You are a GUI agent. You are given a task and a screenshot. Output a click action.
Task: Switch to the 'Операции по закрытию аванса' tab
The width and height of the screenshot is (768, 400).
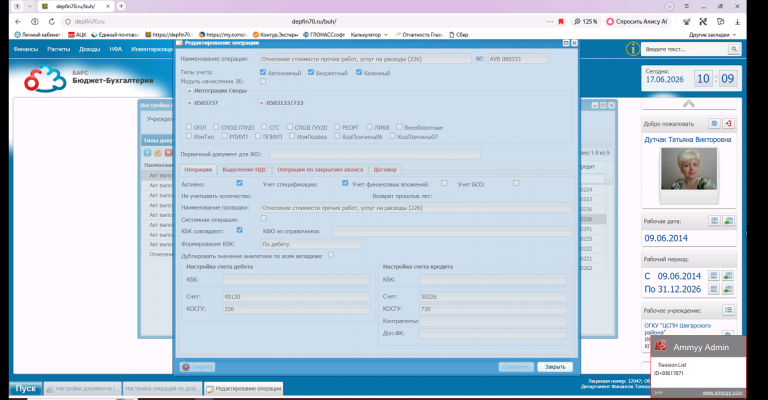[320, 170]
